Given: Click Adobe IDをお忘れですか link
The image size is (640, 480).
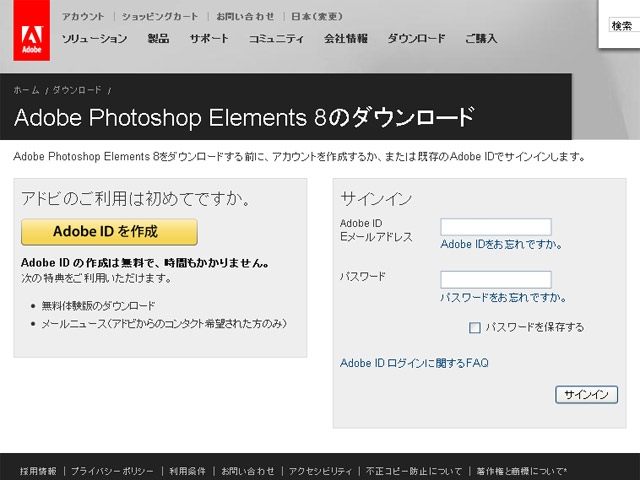Looking at the screenshot, I should (x=501, y=244).
